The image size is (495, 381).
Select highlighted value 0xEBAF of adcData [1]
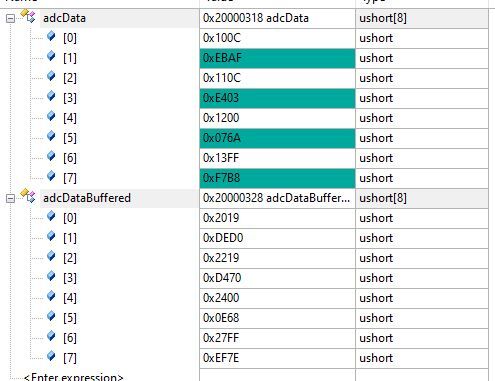277,58
